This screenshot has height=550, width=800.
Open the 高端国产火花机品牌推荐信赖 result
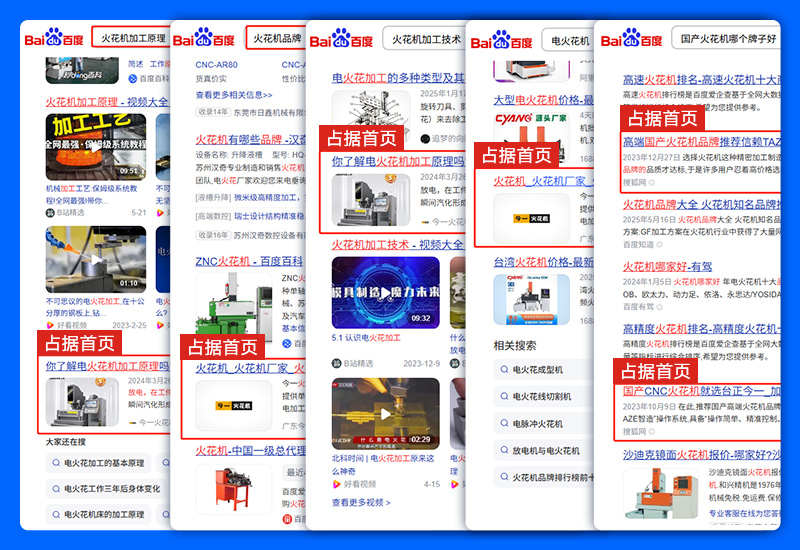pyautogui.click(x=702, y=141)
